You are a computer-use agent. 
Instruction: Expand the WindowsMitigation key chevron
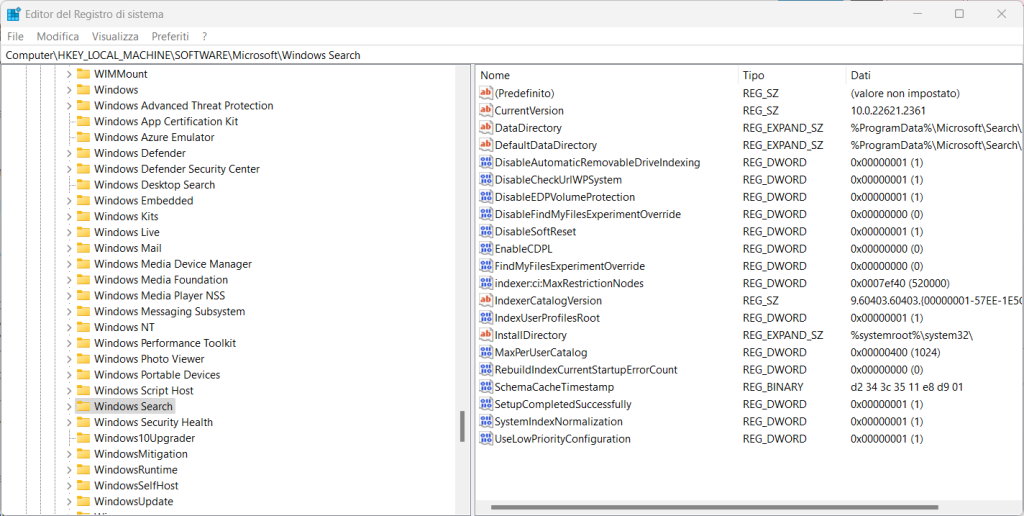pyautogui.click(x=69, y=454)
